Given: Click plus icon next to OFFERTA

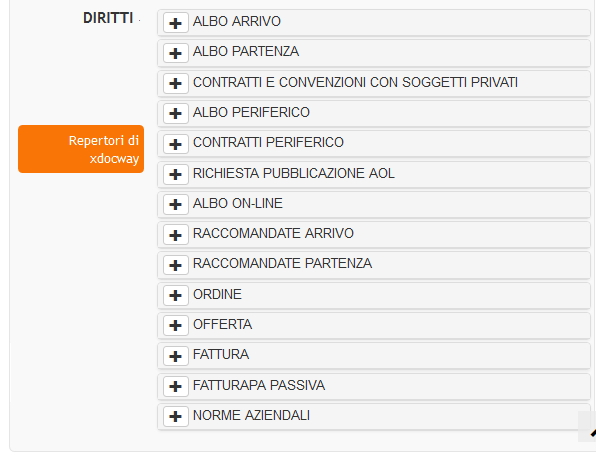Looking at the screenshot, I should tap(176, 325).
